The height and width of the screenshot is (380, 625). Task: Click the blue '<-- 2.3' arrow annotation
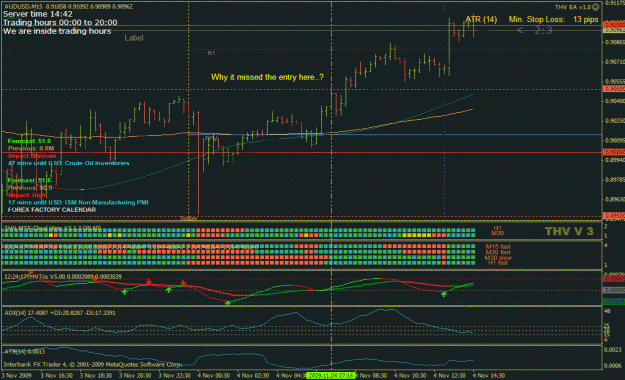pos(534,30)
